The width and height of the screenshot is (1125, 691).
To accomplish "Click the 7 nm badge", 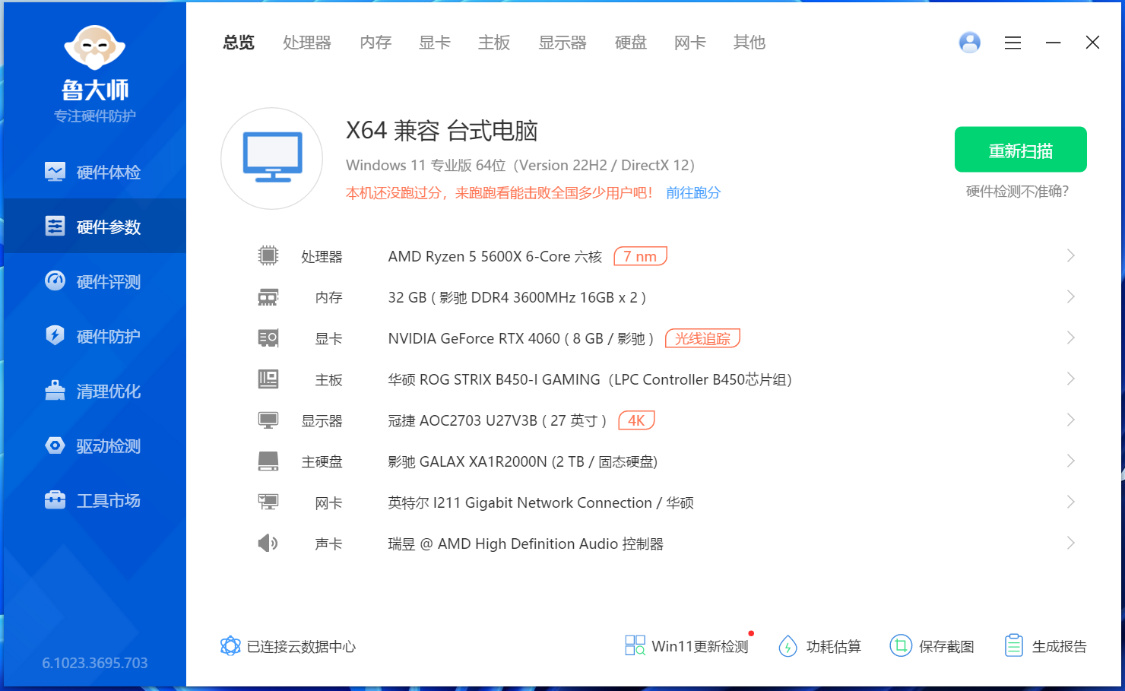I will click(x=640, y=256).
